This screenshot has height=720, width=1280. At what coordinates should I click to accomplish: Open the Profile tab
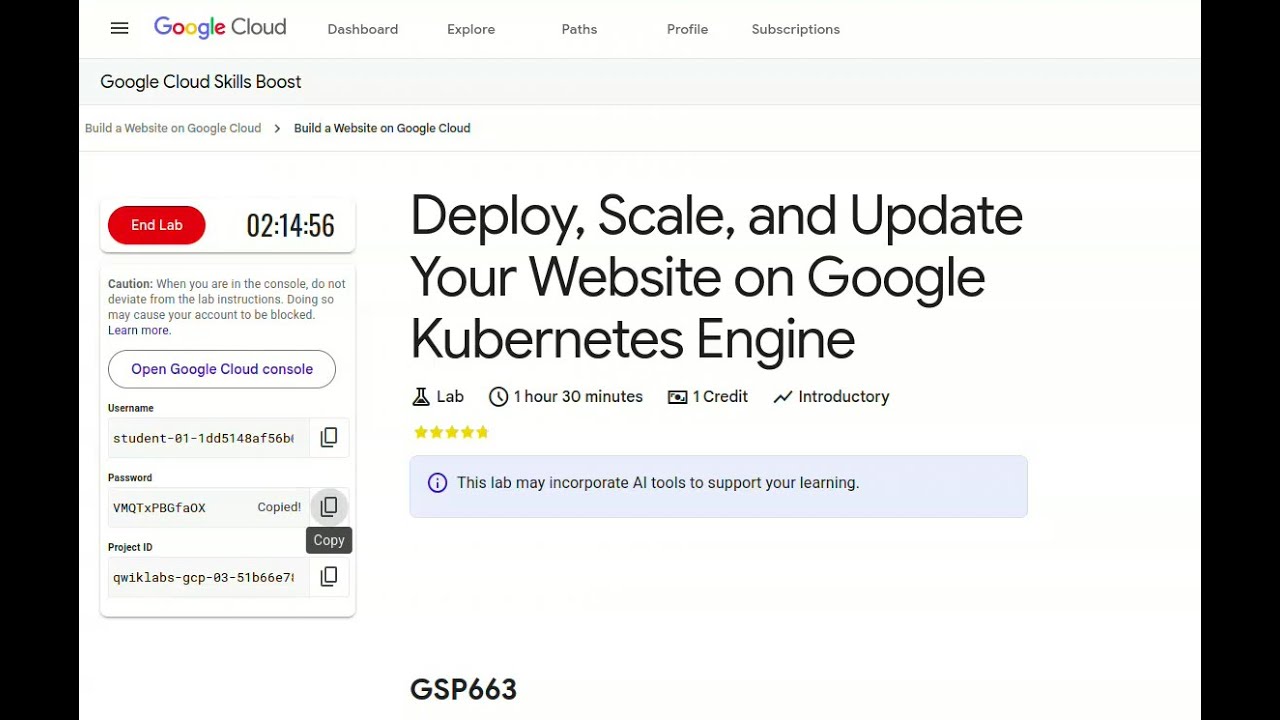687,29
